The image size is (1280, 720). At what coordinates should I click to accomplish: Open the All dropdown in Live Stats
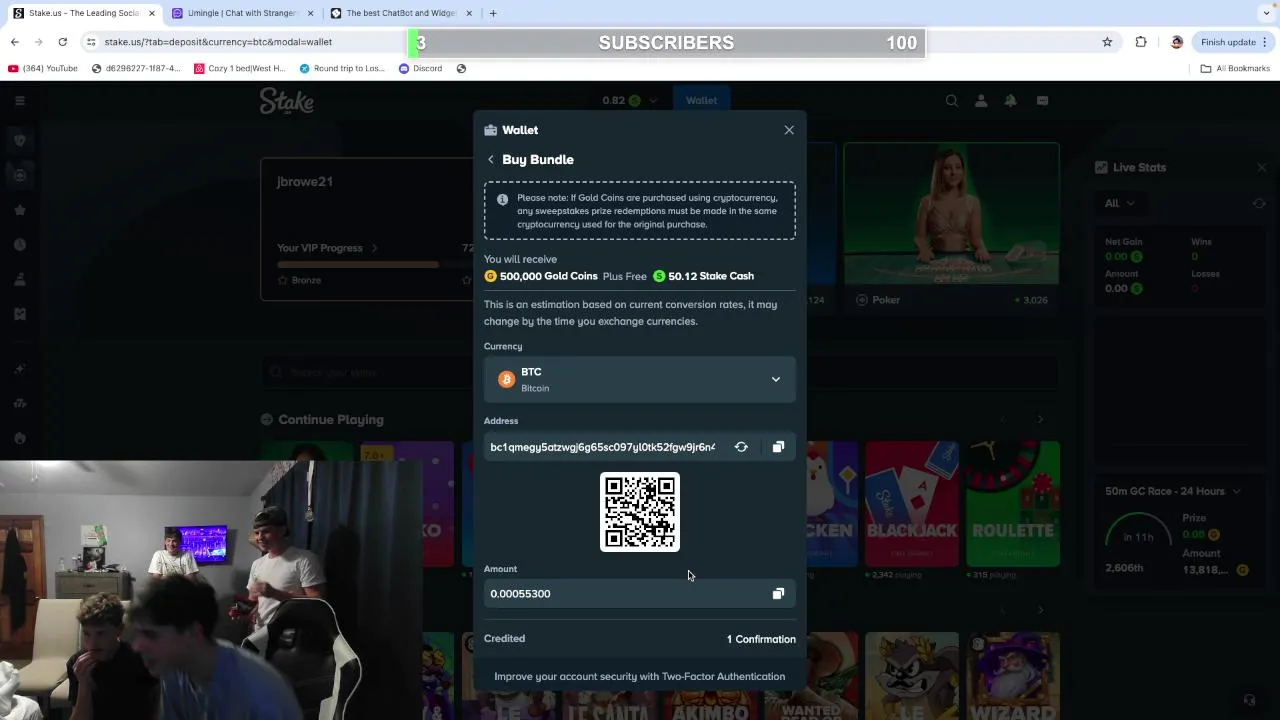(x=1119, y=203)
